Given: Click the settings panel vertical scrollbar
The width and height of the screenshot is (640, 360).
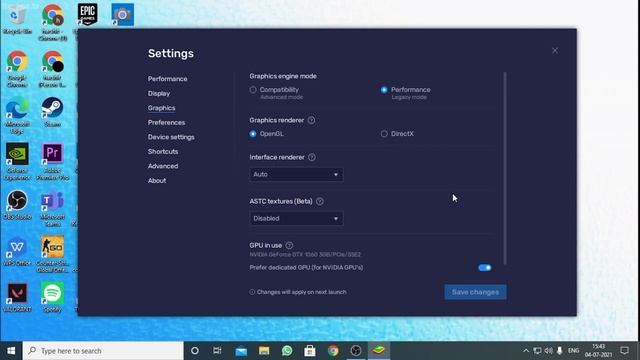Looking at the screenshot, I should 505,168.
